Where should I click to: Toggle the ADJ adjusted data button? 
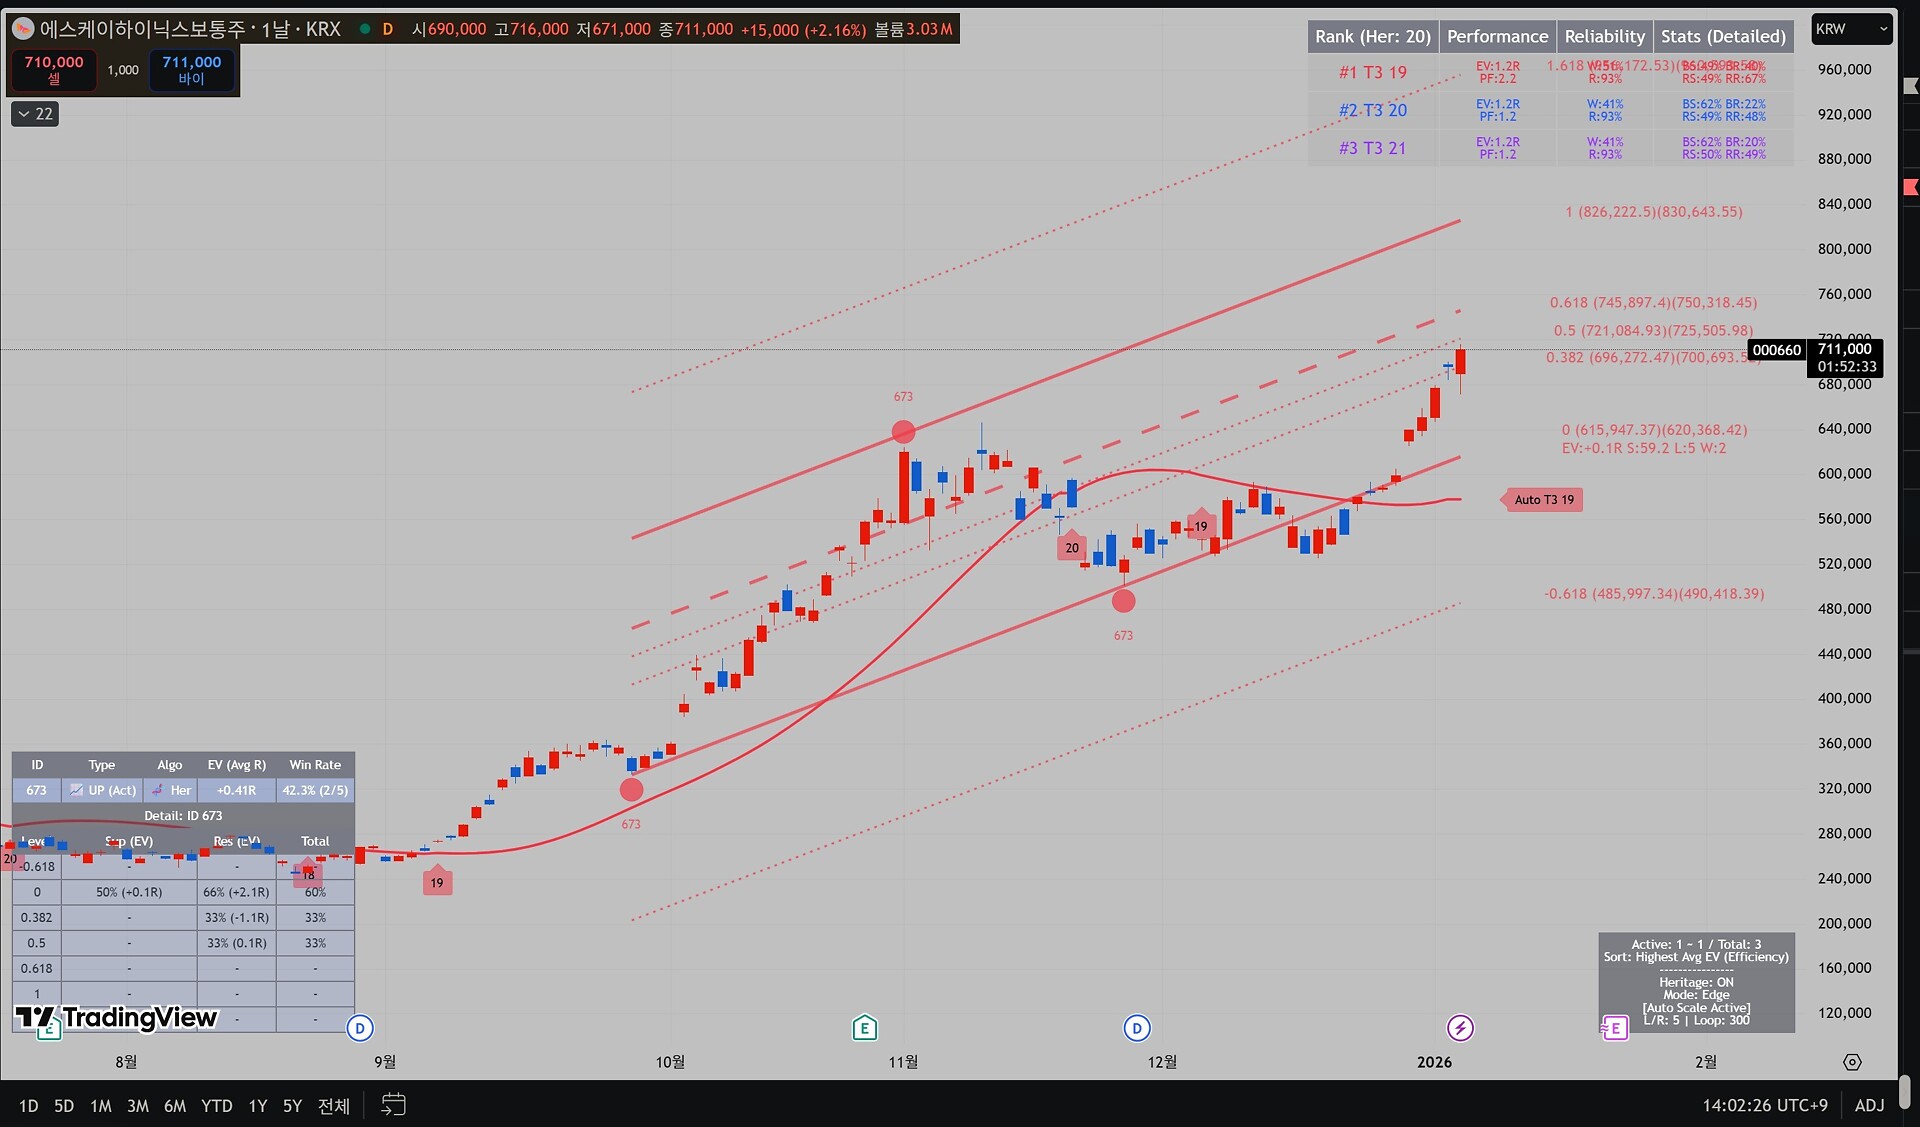point(1869,1105)
